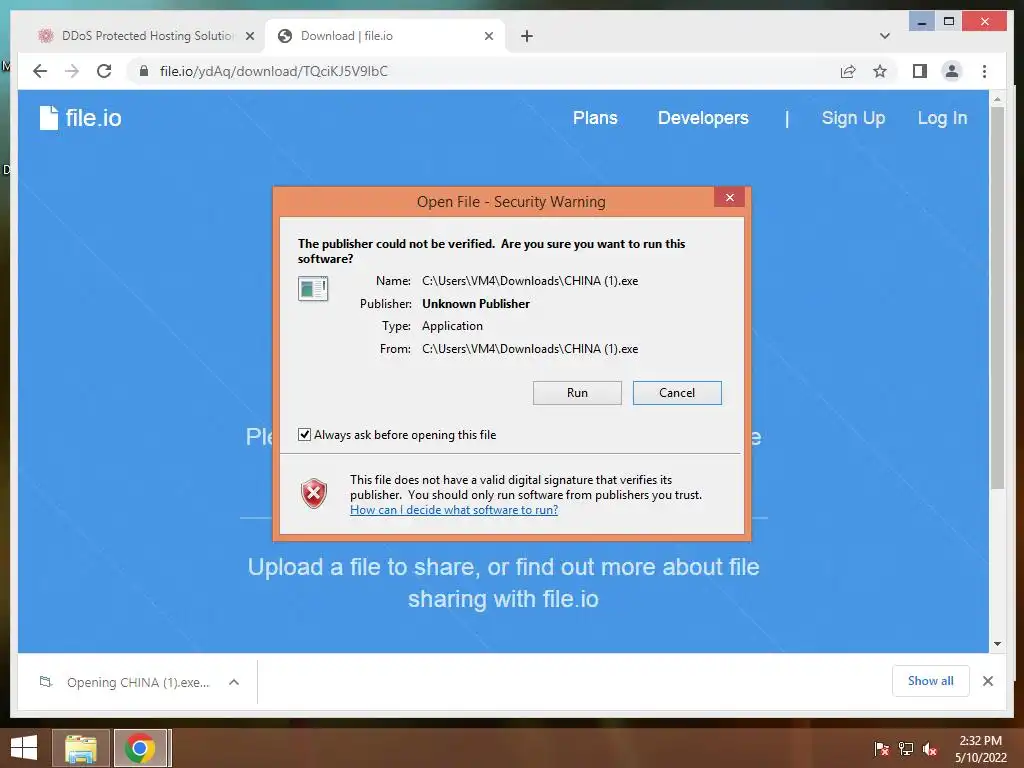Open File Explorer from taskbar

tap(81, 748)
